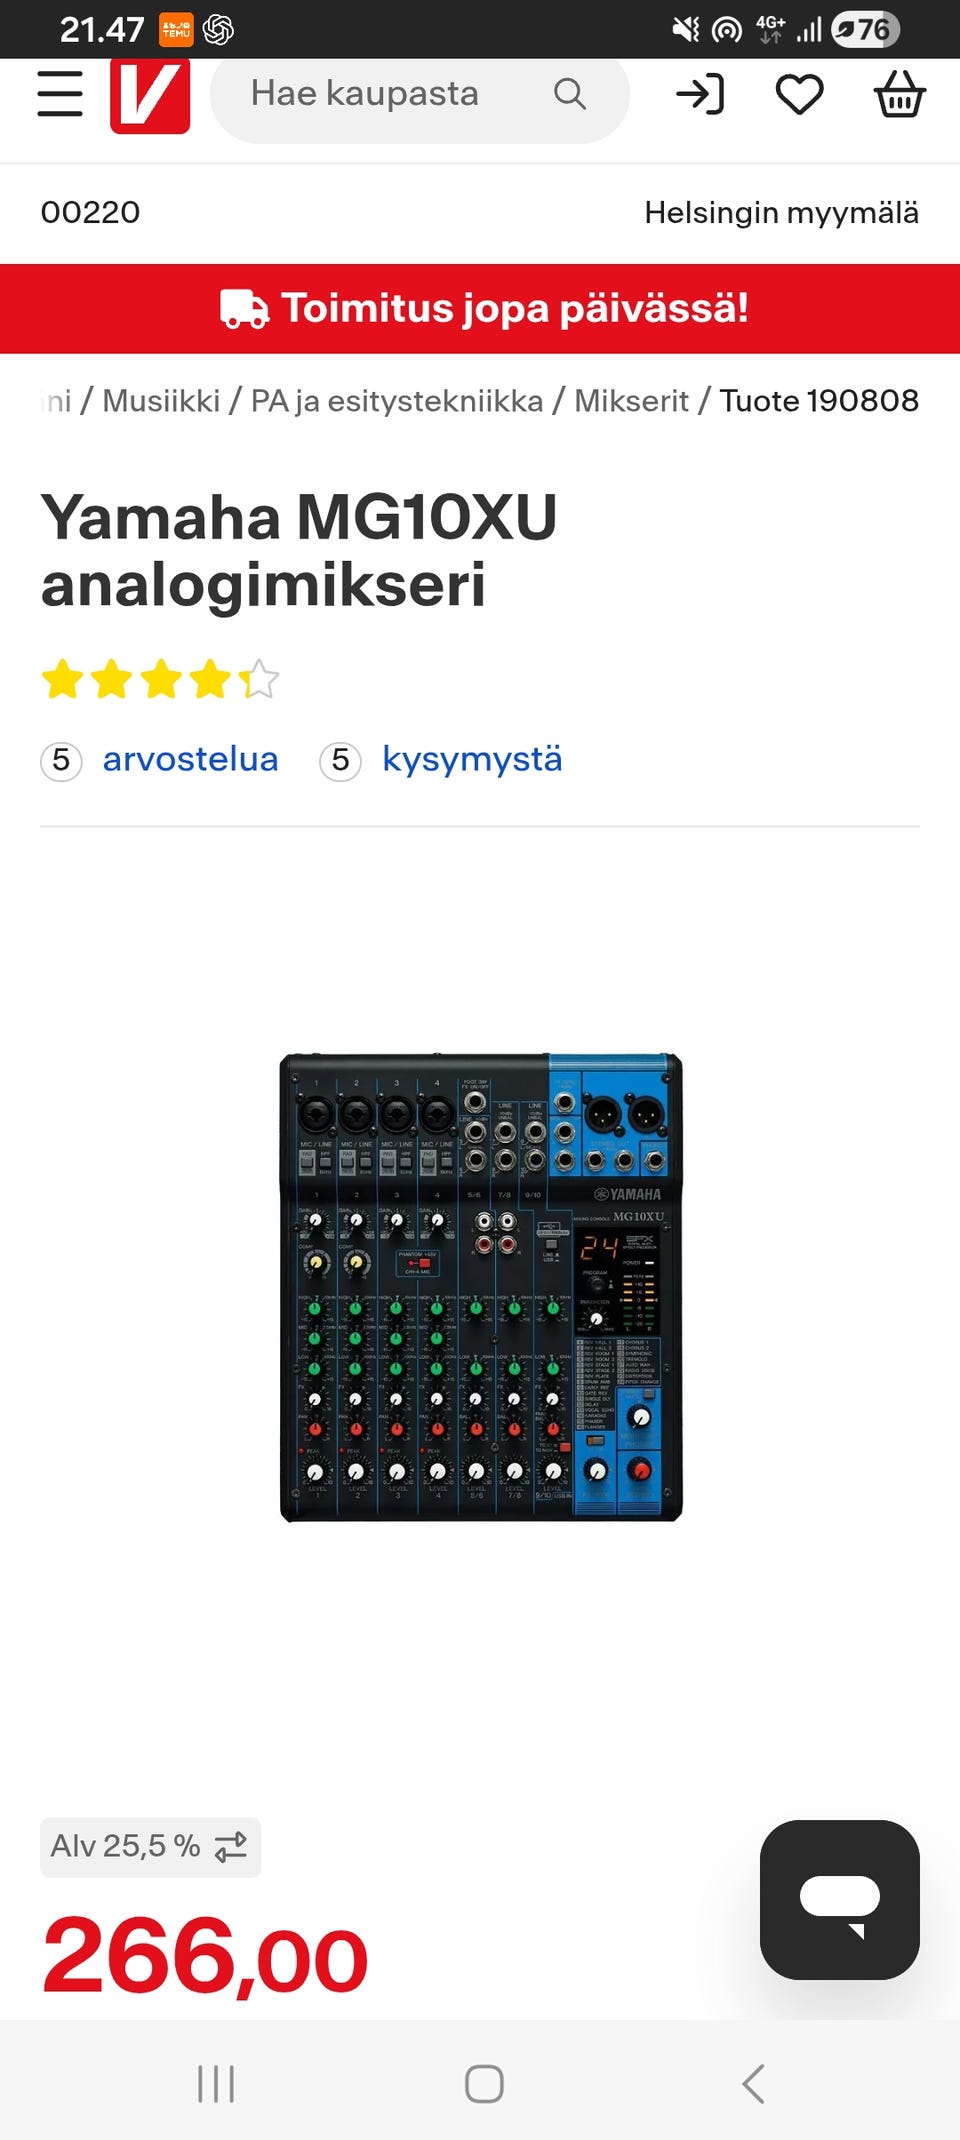Image resolution: width=960 pixels, height=2140 pixels.
Task: Open the chat support bubble
Action: click(840, 1899)
